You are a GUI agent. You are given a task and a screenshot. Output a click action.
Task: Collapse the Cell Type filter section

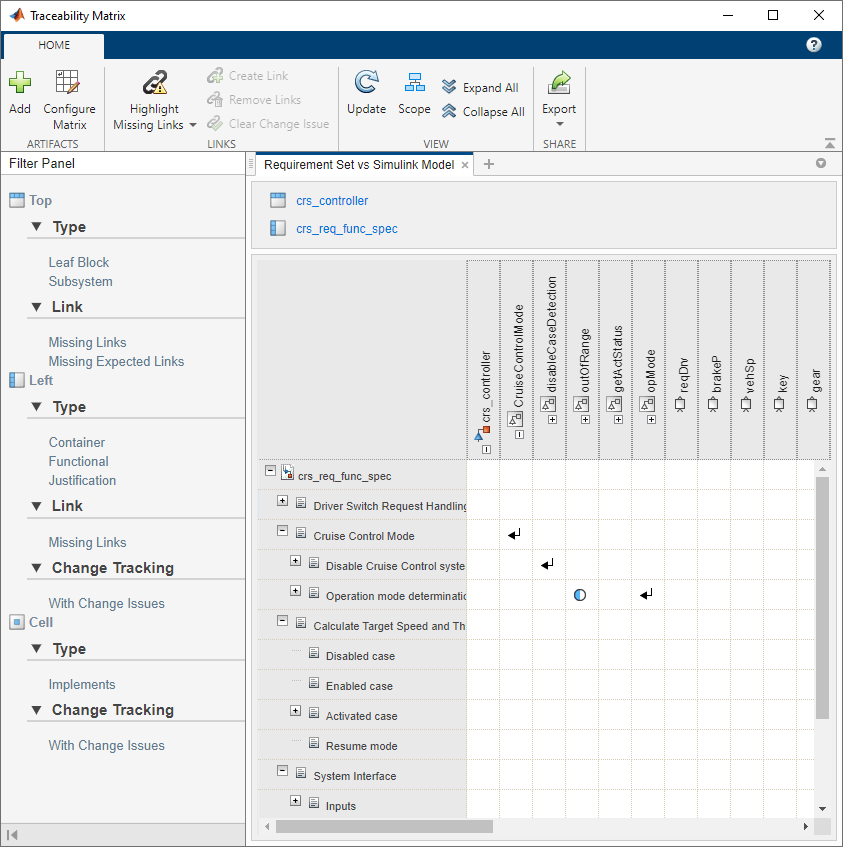point(36,649)
